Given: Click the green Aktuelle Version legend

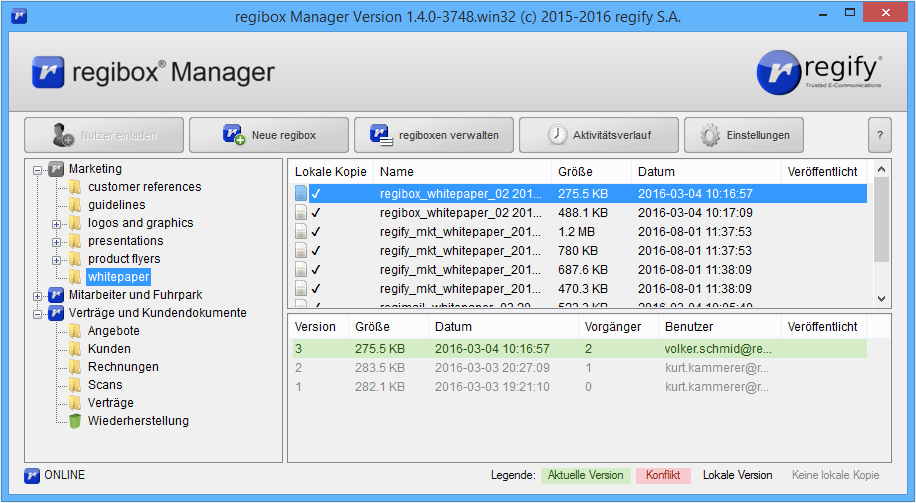Looking at the screenshot, I should (x=585, y=476).
